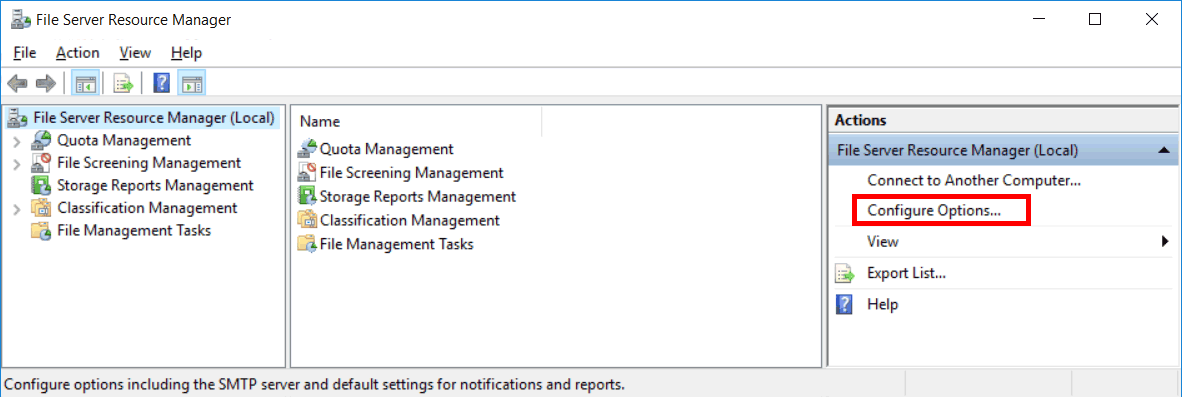
Task: Click the File Server Resource Manager title icon
Action: tap(20, 20)
